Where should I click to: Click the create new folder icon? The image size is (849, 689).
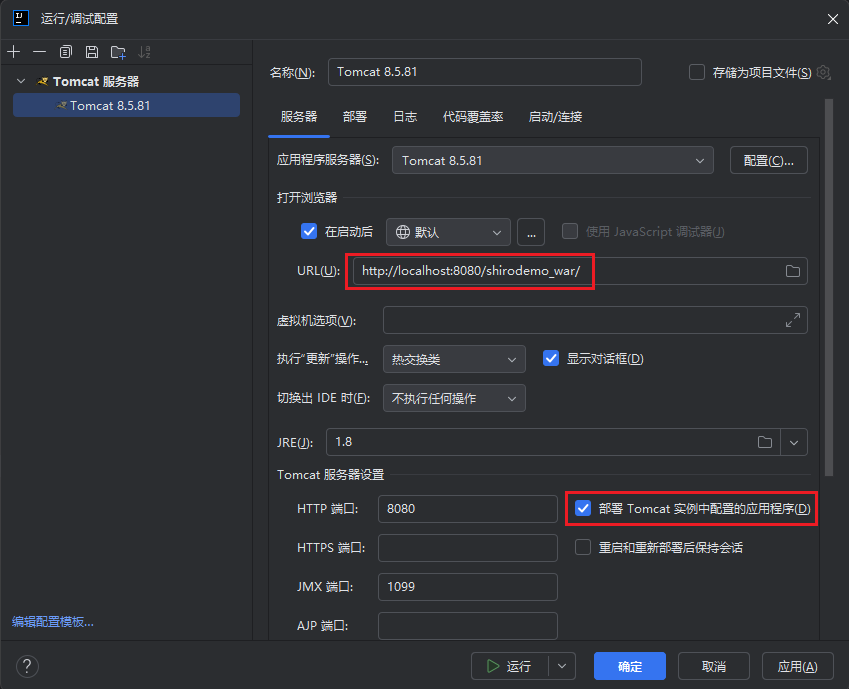(118, 52)
